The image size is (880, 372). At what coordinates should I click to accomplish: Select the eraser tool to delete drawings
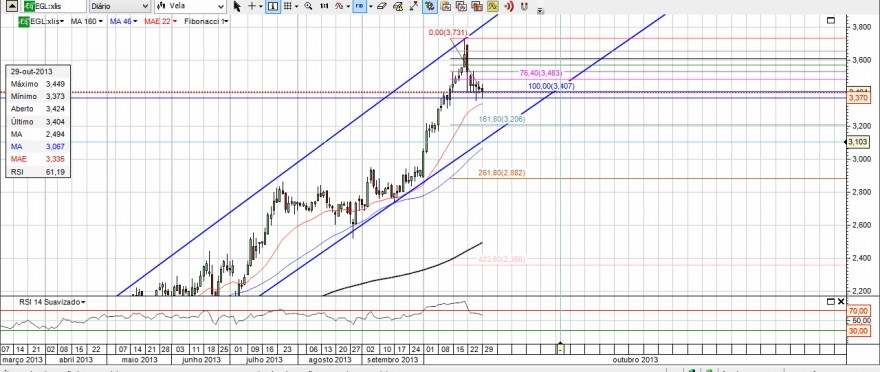[382, 6]
